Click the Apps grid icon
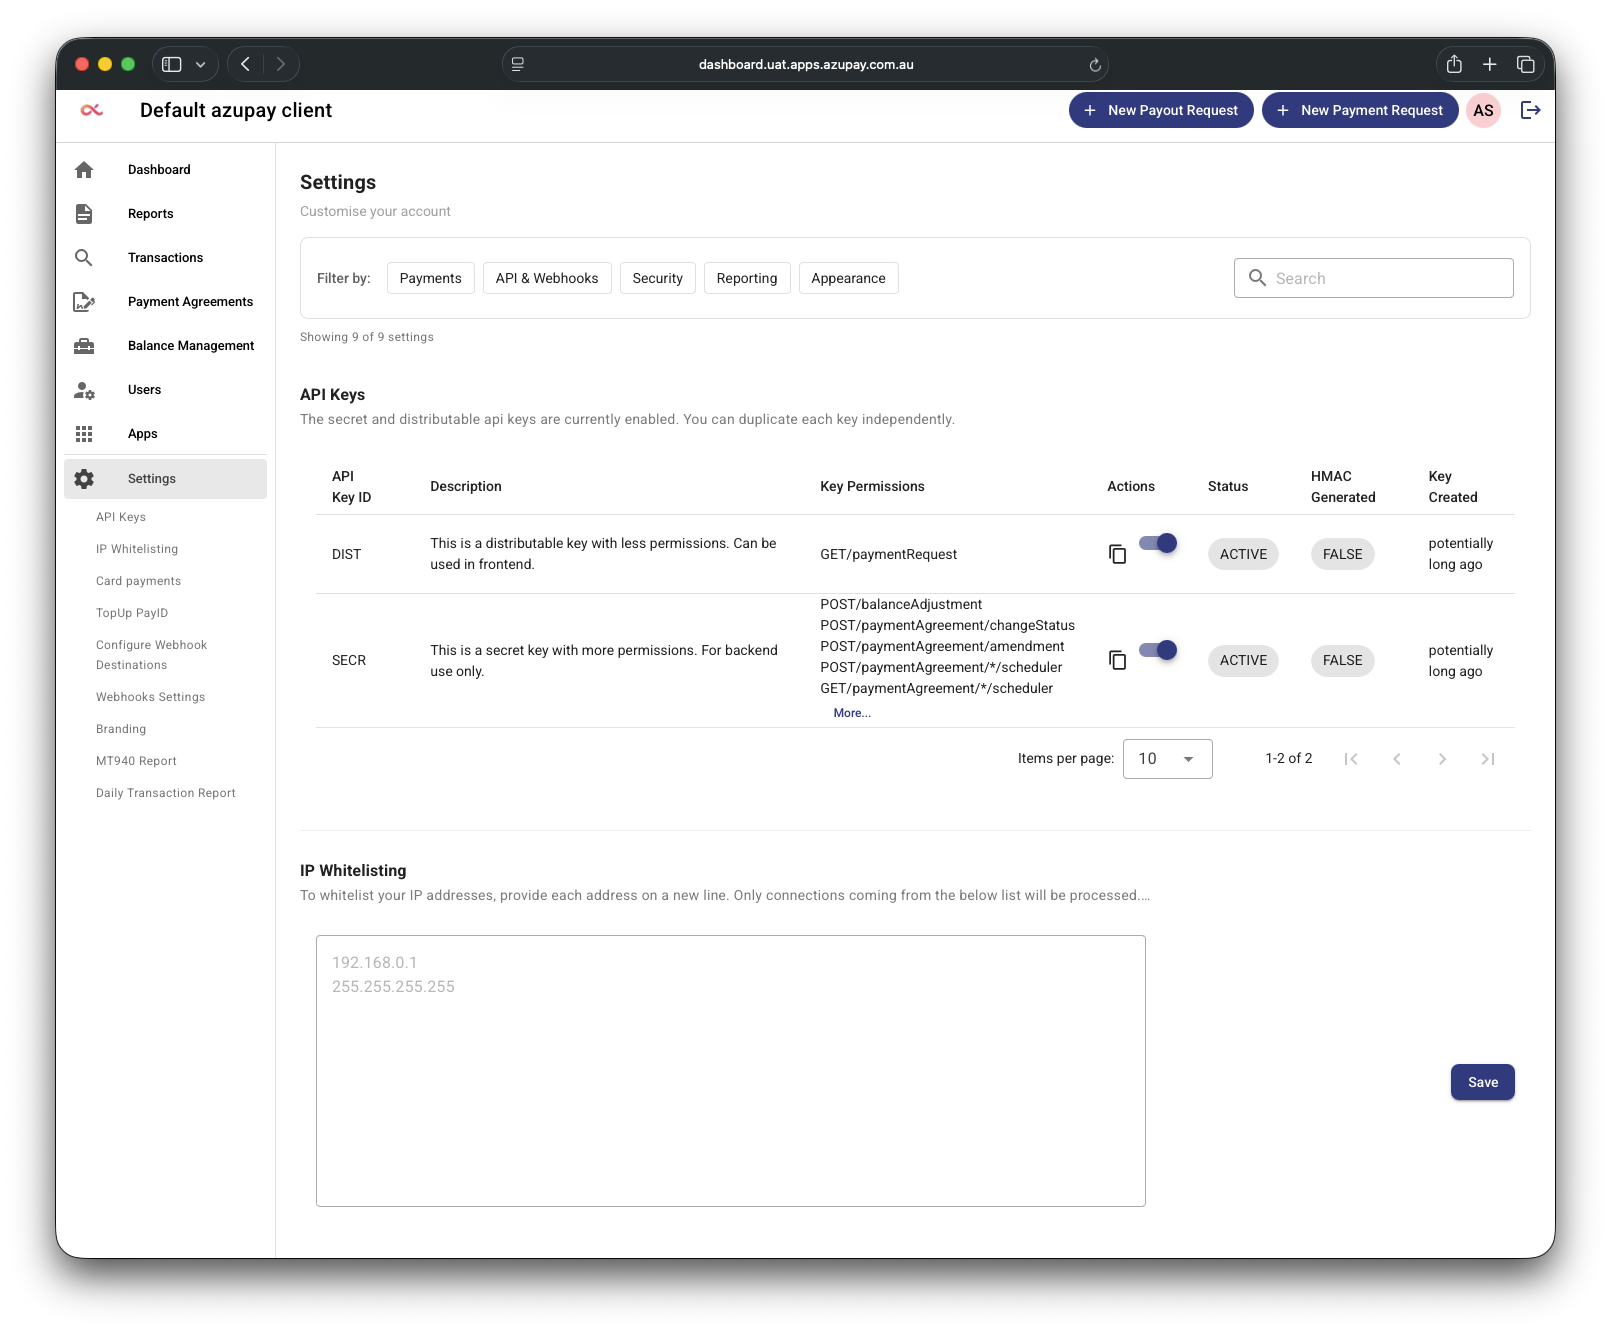Viewport: 1611px width, 1332px height. click(84, 434)
